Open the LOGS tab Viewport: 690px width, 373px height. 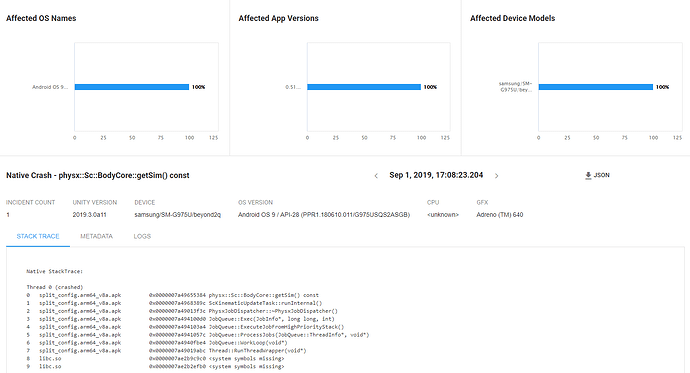click(142, 236)
